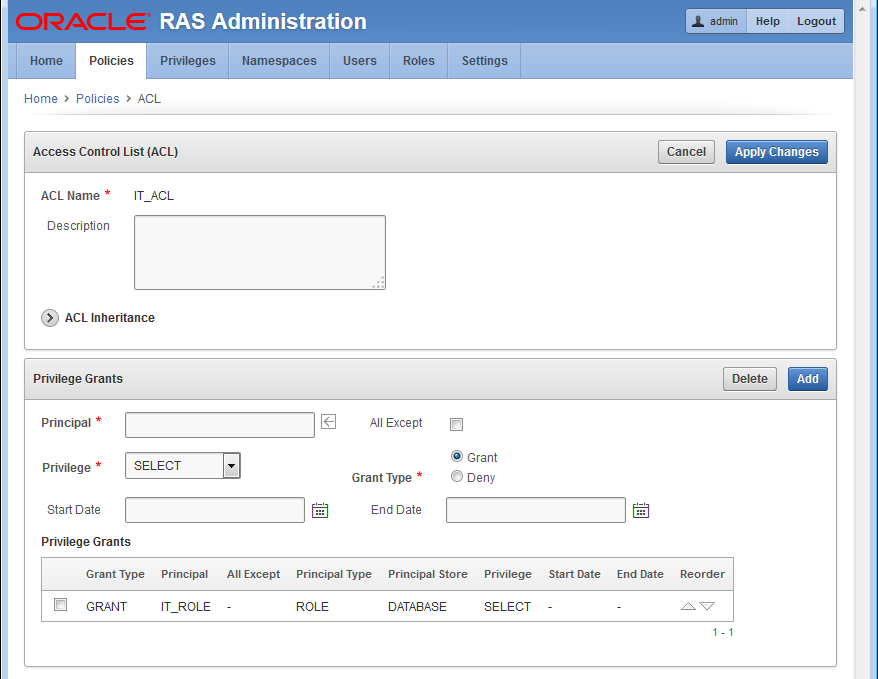
Task: Click the Policies breadcrumb link
Action: pos(97,99)
